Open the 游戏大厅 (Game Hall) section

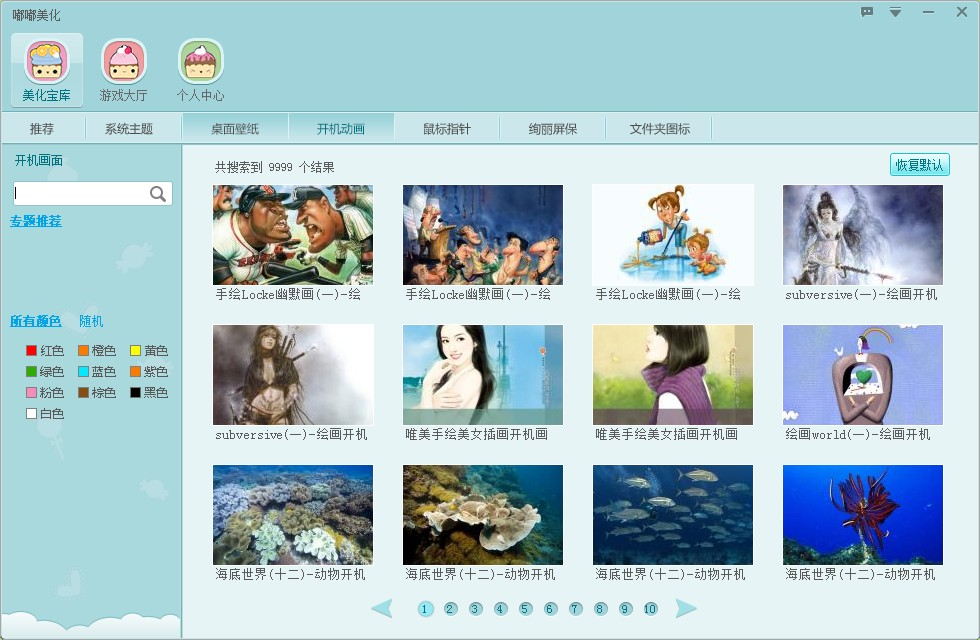pos(122,68)
